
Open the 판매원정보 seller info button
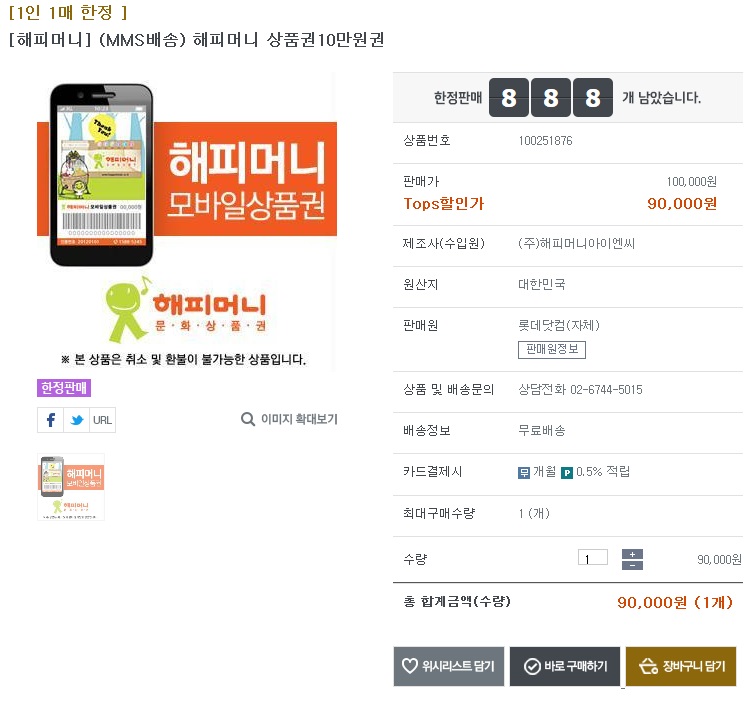coord(552,349)
